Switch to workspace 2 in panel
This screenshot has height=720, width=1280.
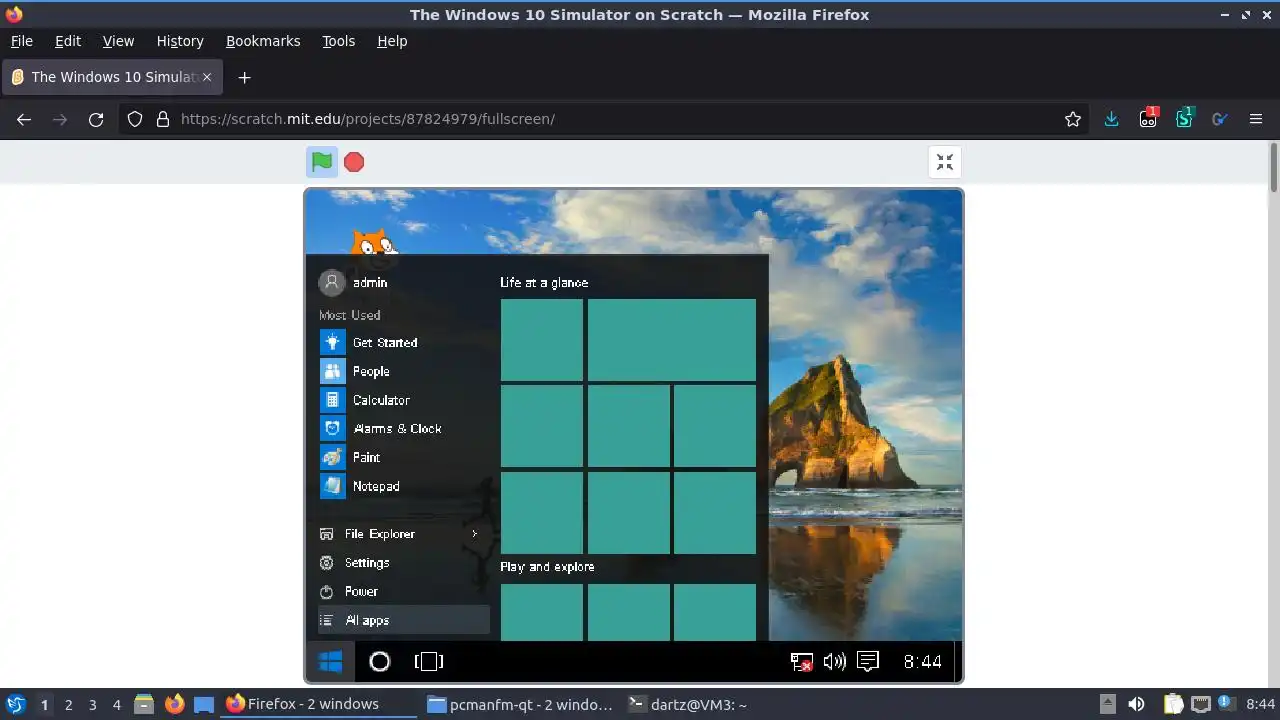(69, 705)
